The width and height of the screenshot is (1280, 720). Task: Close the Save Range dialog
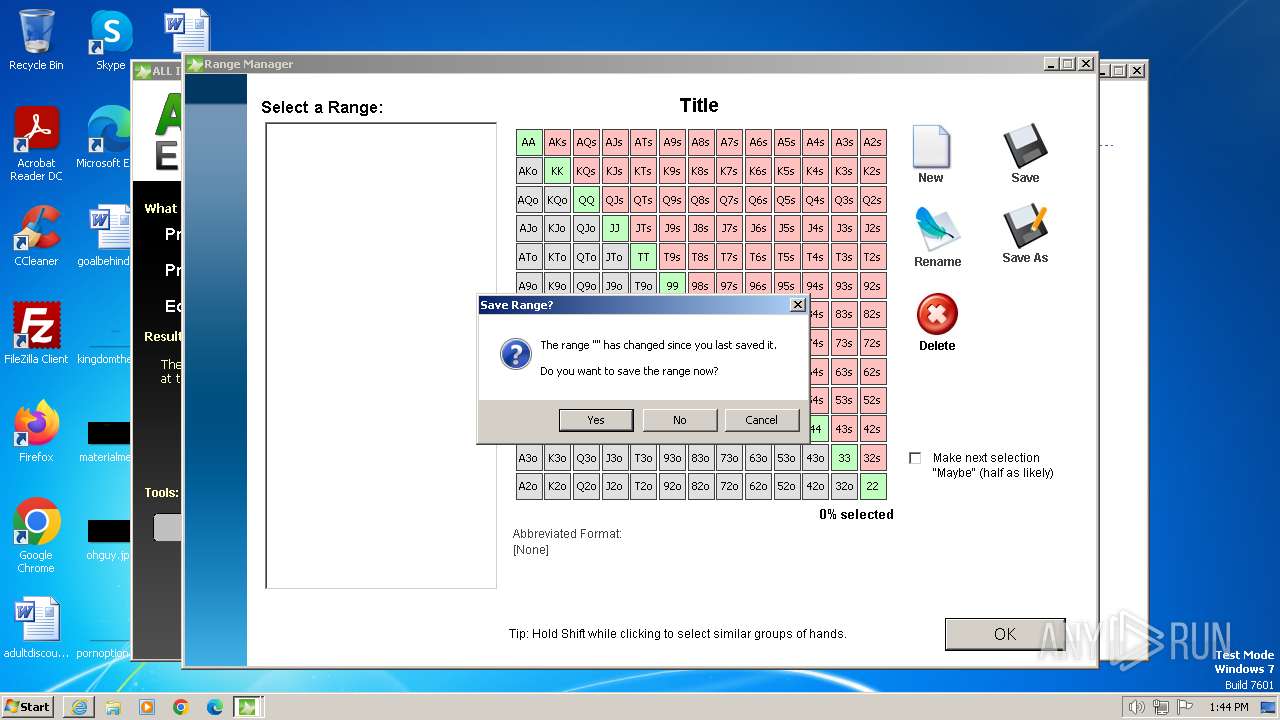(797, 305)
